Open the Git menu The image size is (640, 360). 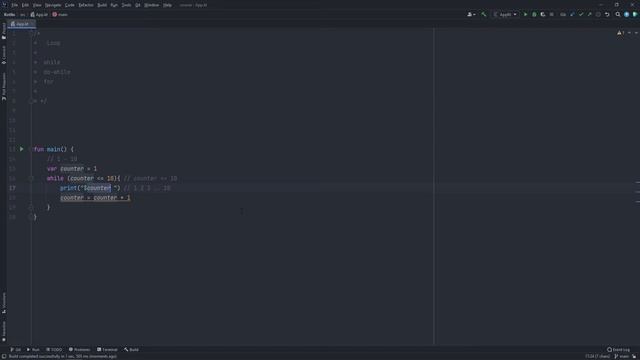tap(138, 5)
